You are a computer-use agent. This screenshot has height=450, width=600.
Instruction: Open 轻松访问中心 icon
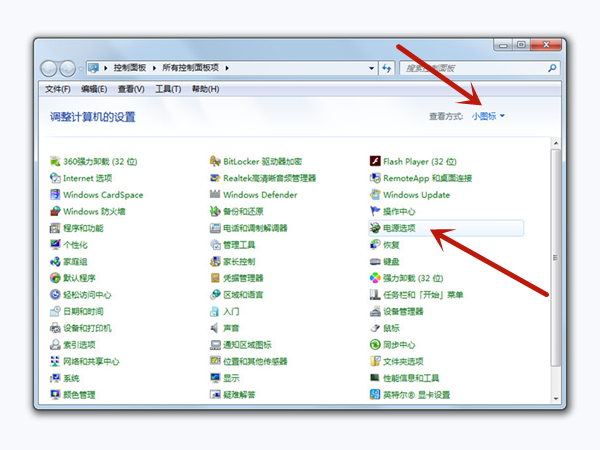coord(55,295)
